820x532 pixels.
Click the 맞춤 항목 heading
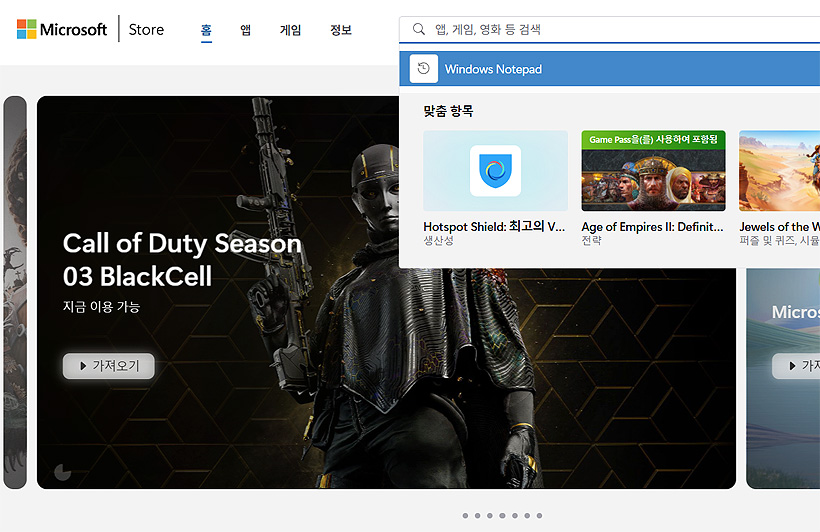click(x=448, y=111)
